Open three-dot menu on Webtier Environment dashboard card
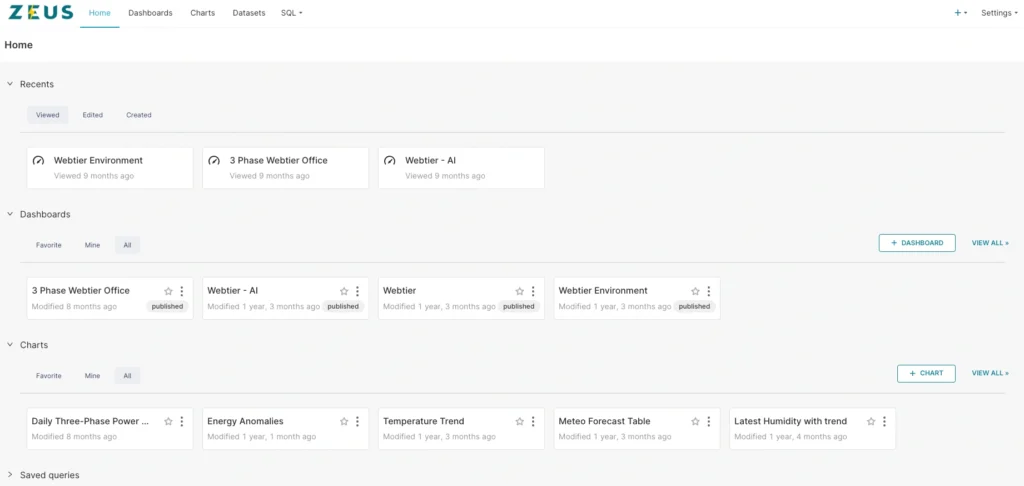The width and height of the screenshot is (1024, 486). (709, 291)
